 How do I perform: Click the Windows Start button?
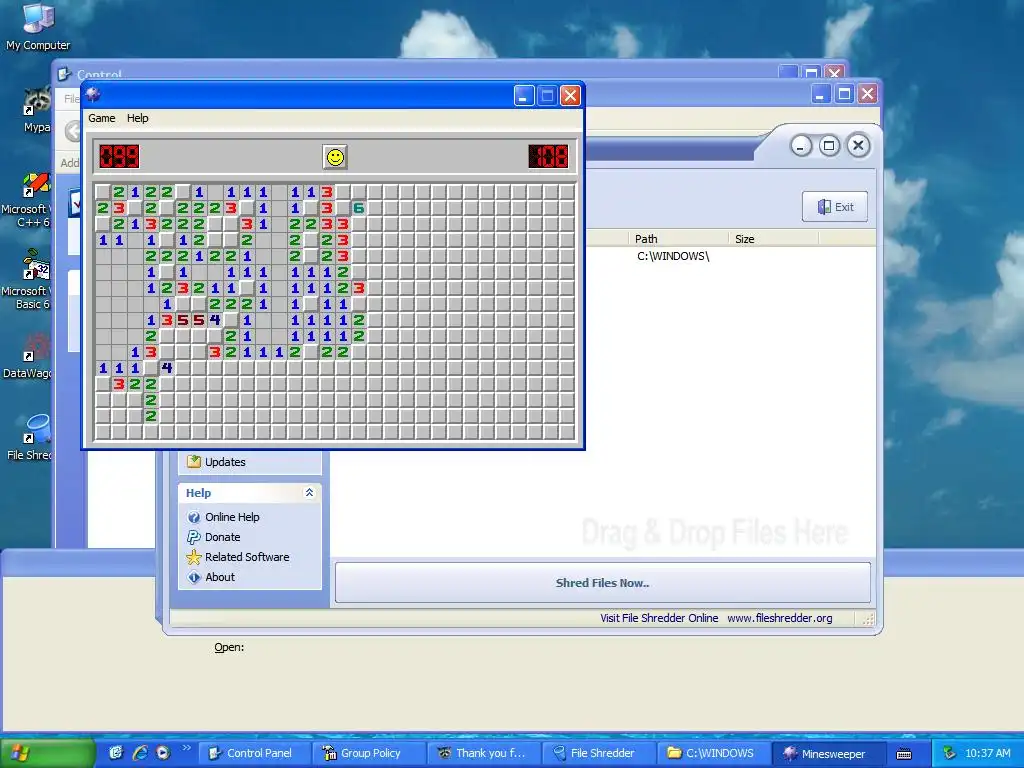[47, 753]
